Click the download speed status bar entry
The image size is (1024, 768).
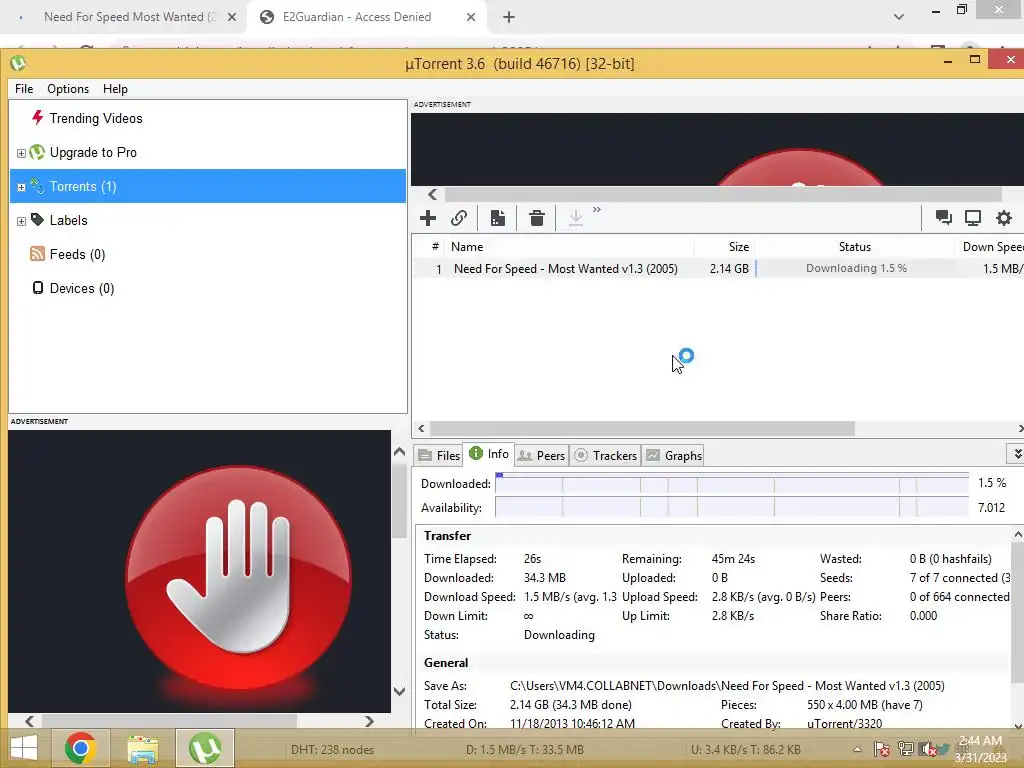click(524, 750)
